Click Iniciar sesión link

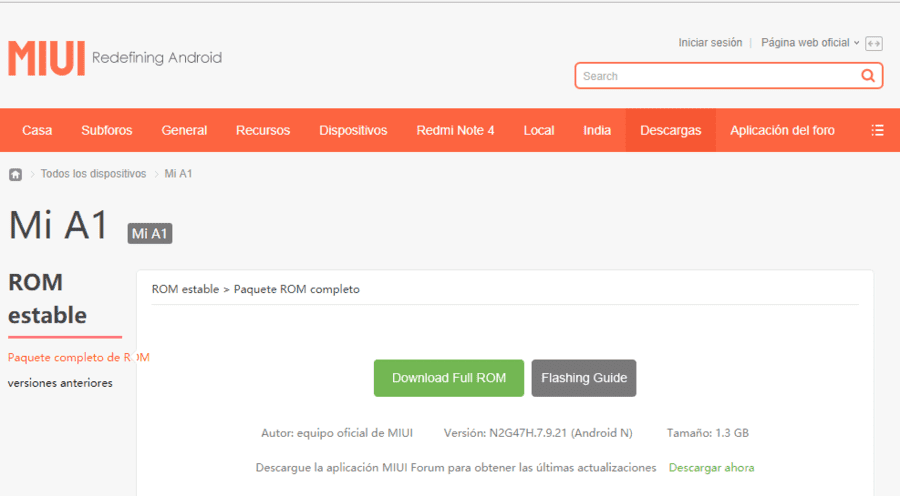pyautogui.click(x=710, y=42)
